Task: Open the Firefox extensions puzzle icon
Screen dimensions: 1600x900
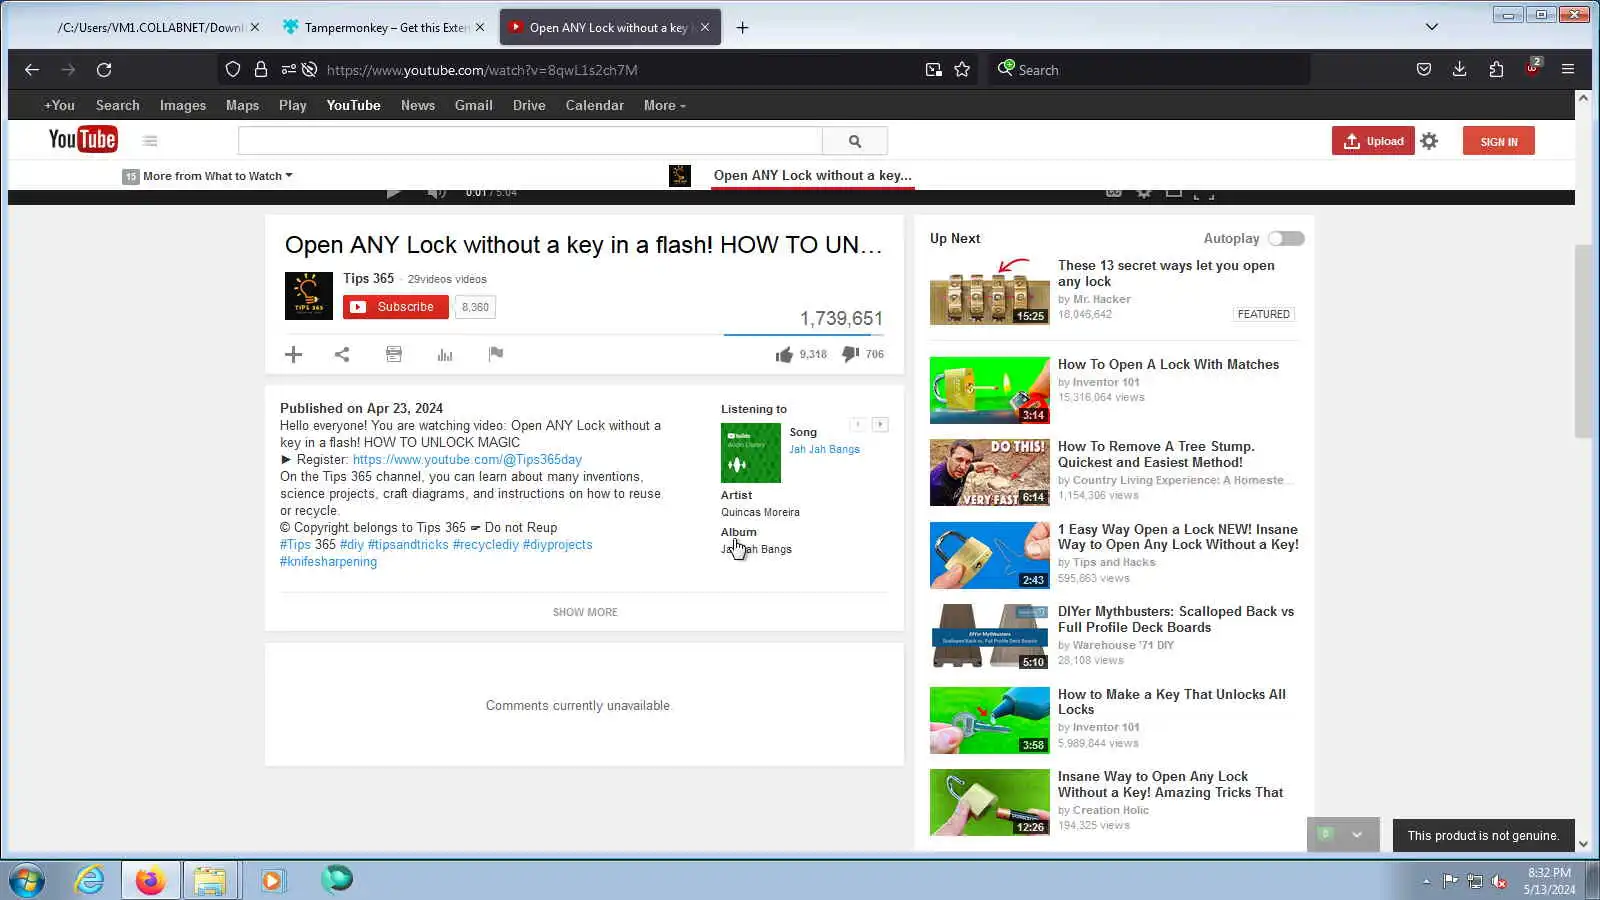Action: coord(1496,70)
